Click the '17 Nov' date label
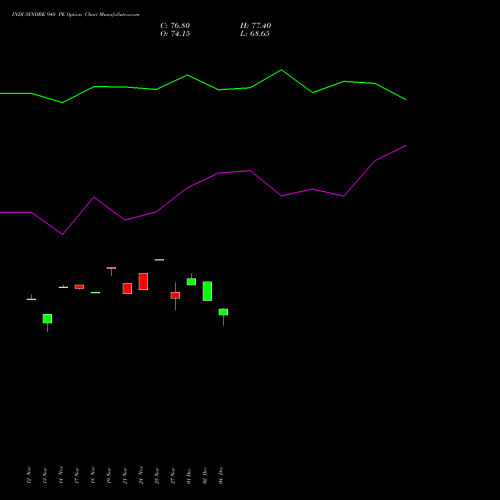This screenshot has height=500, width=500. [x=77, y=475]
